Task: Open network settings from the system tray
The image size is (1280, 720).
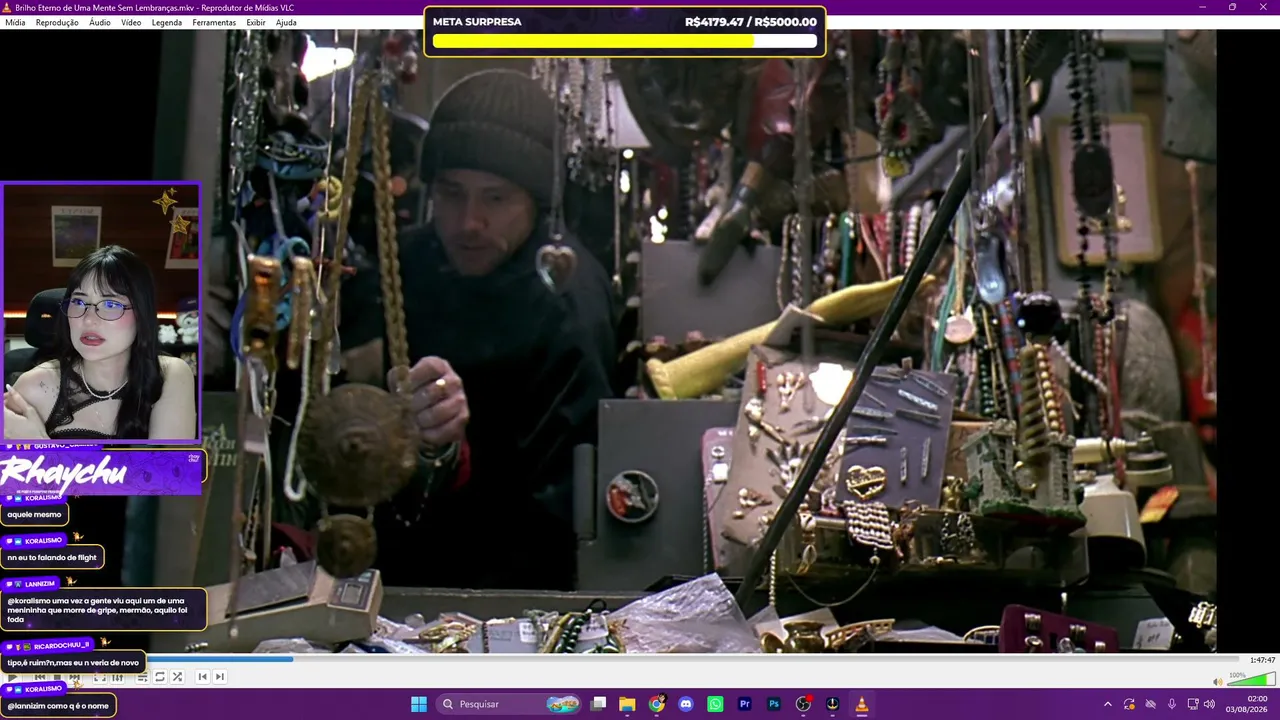Action: [1193, 704]
